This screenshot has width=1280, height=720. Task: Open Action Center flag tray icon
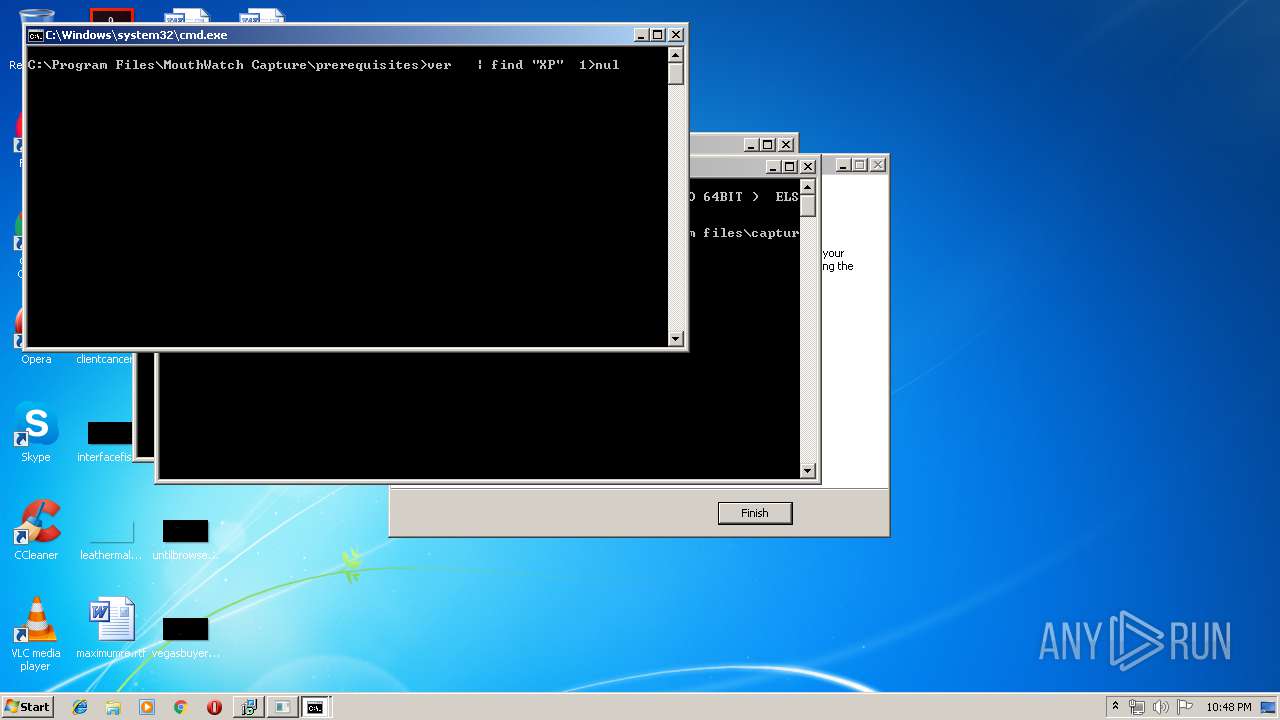tap(1184, 707)
